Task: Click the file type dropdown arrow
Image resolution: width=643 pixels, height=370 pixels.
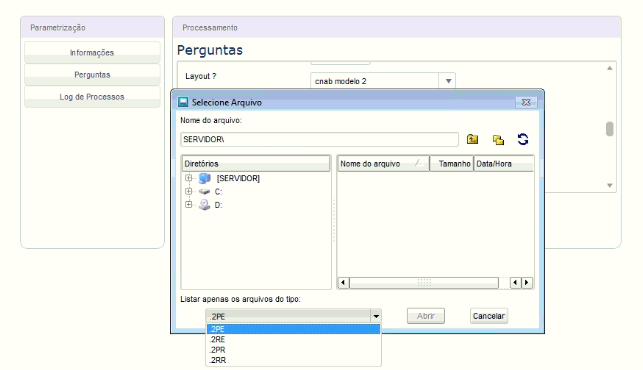Action: tap(376, 316)
